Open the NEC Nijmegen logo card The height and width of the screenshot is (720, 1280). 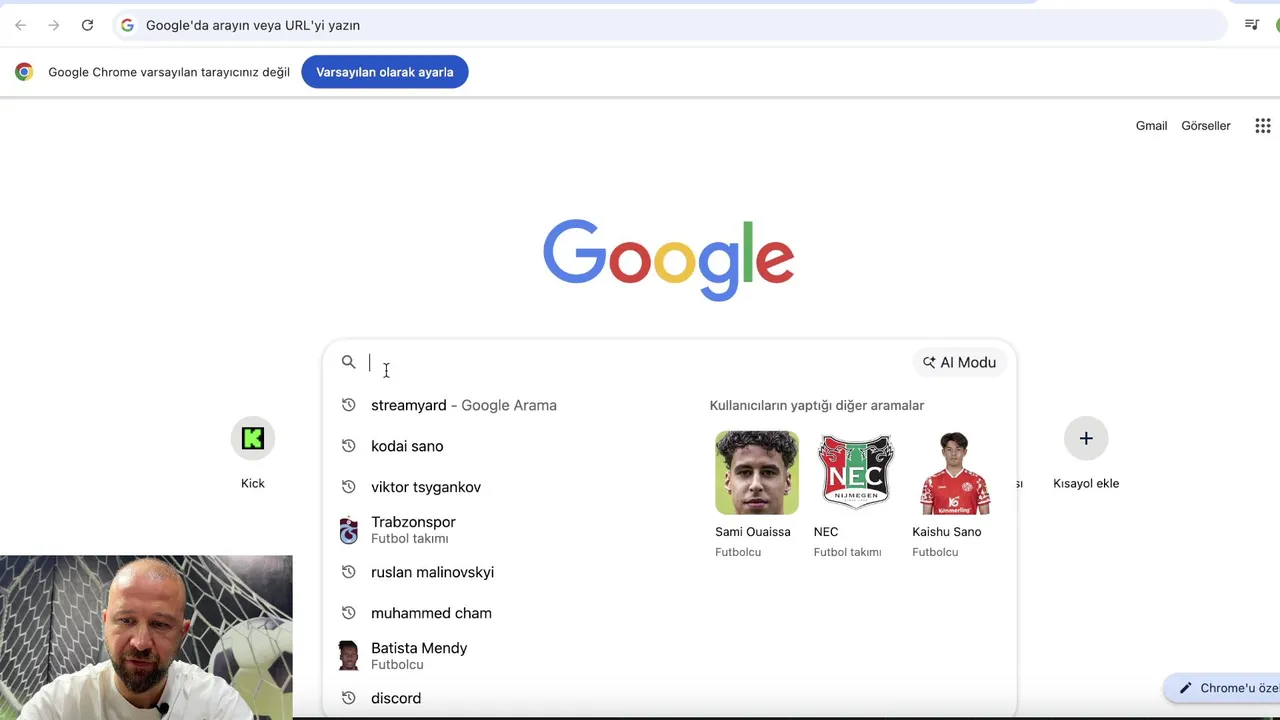click(x=855, y=473)
